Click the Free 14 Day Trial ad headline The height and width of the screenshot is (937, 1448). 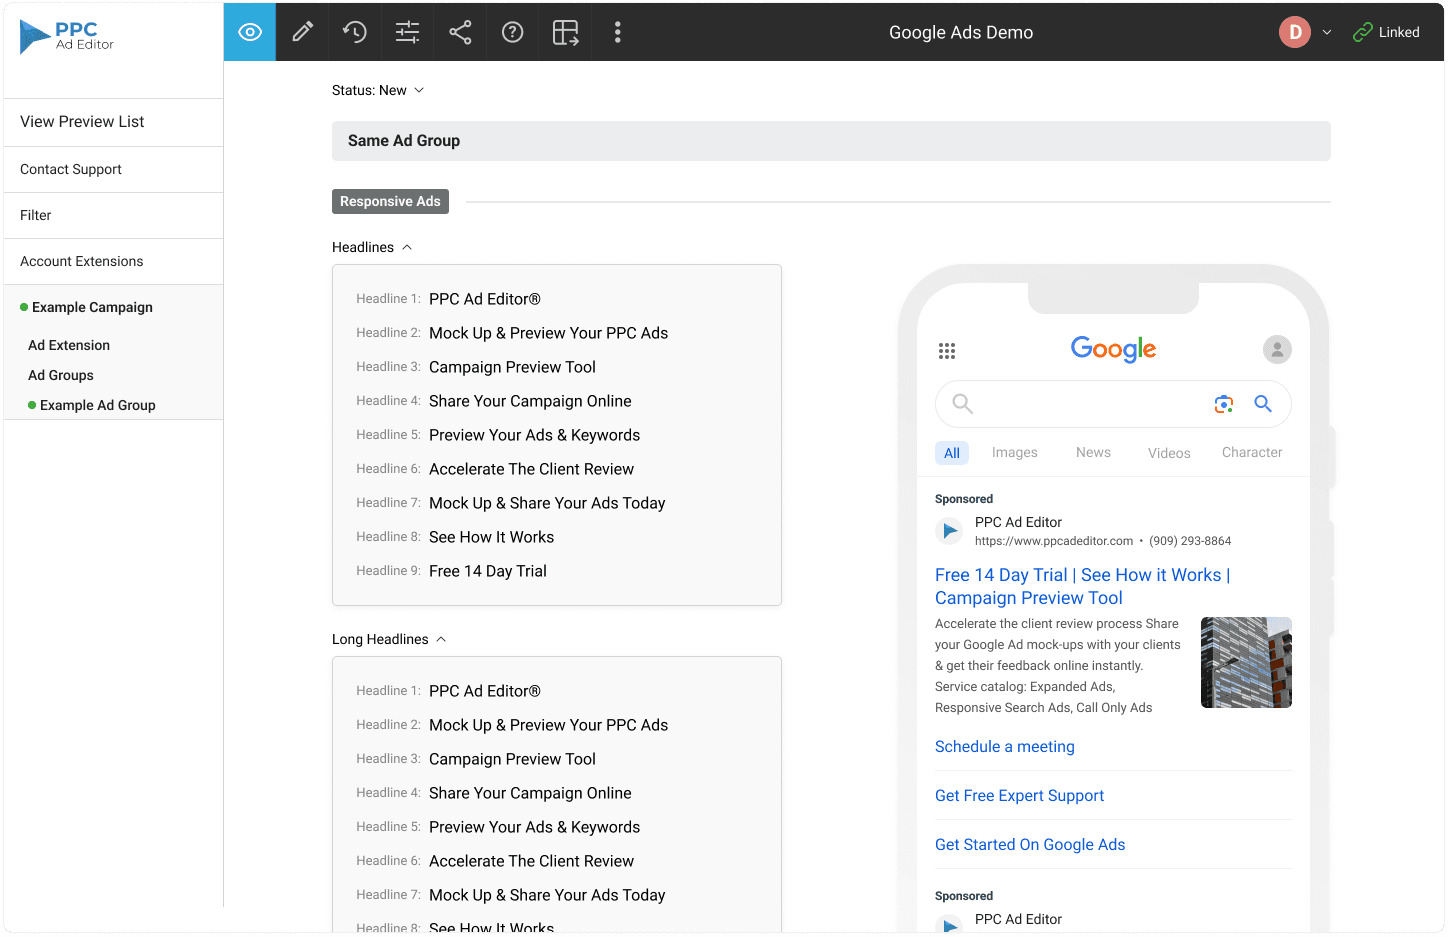pyautogui.click(x=1083, y=586)
